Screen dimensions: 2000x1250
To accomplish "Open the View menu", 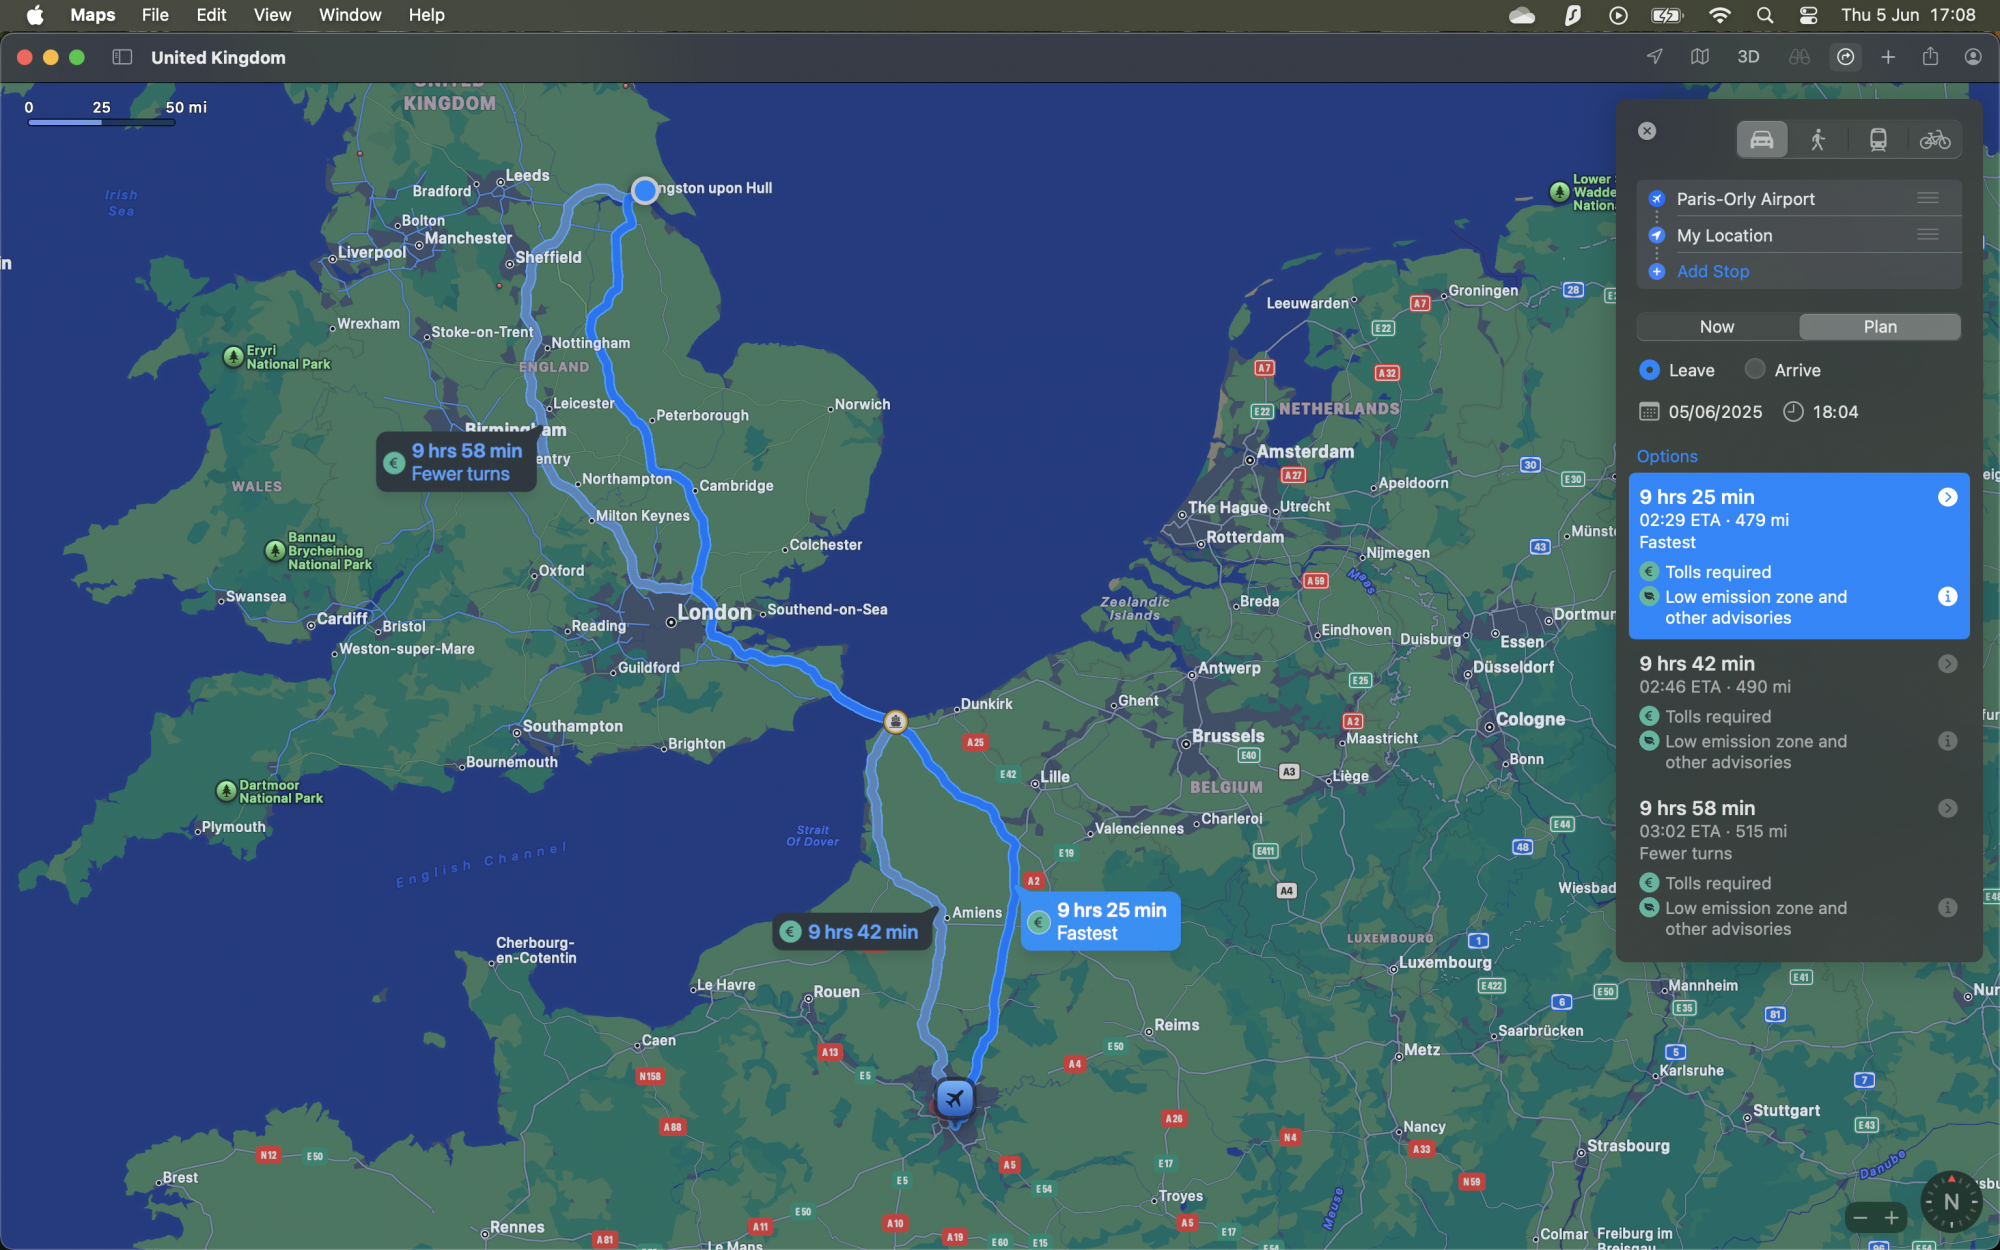I will click(x=272, y=15).
